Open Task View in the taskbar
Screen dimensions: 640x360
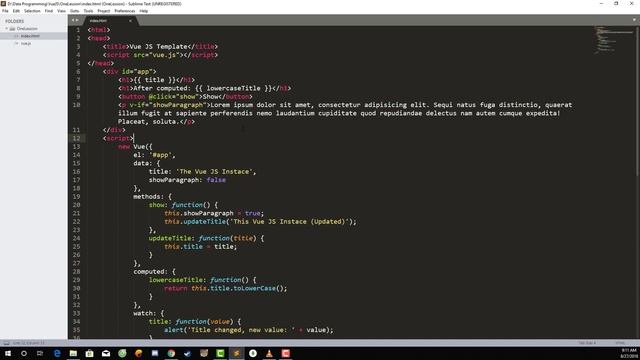click(40, 353)
